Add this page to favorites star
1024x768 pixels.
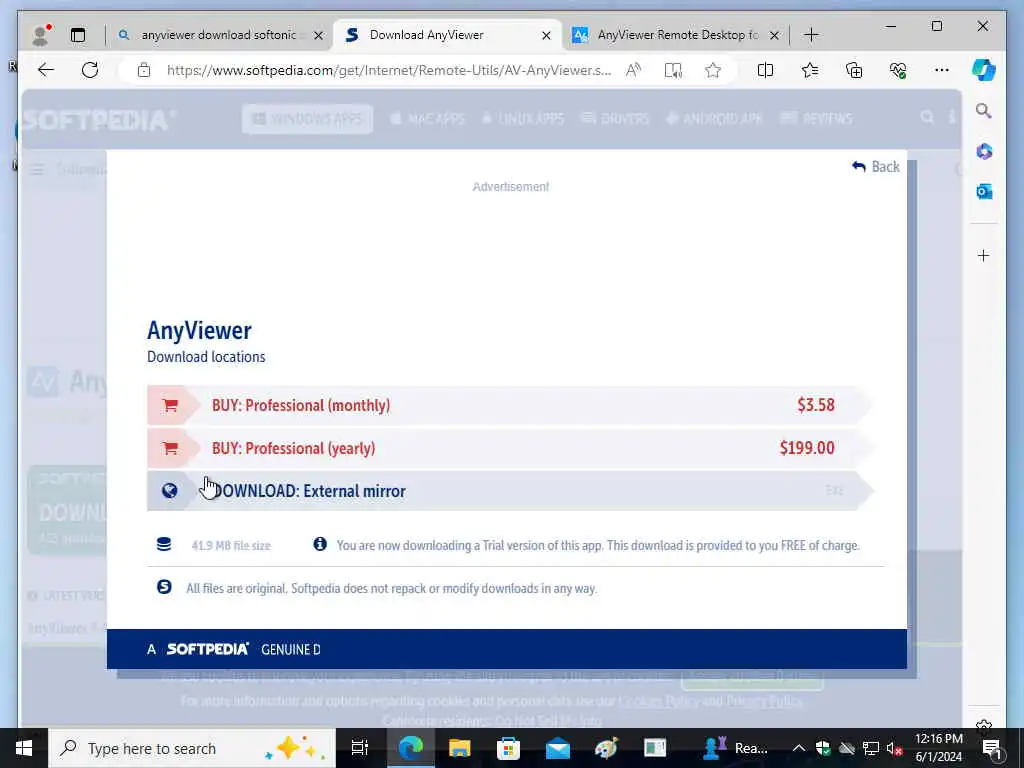coord(712,70)
